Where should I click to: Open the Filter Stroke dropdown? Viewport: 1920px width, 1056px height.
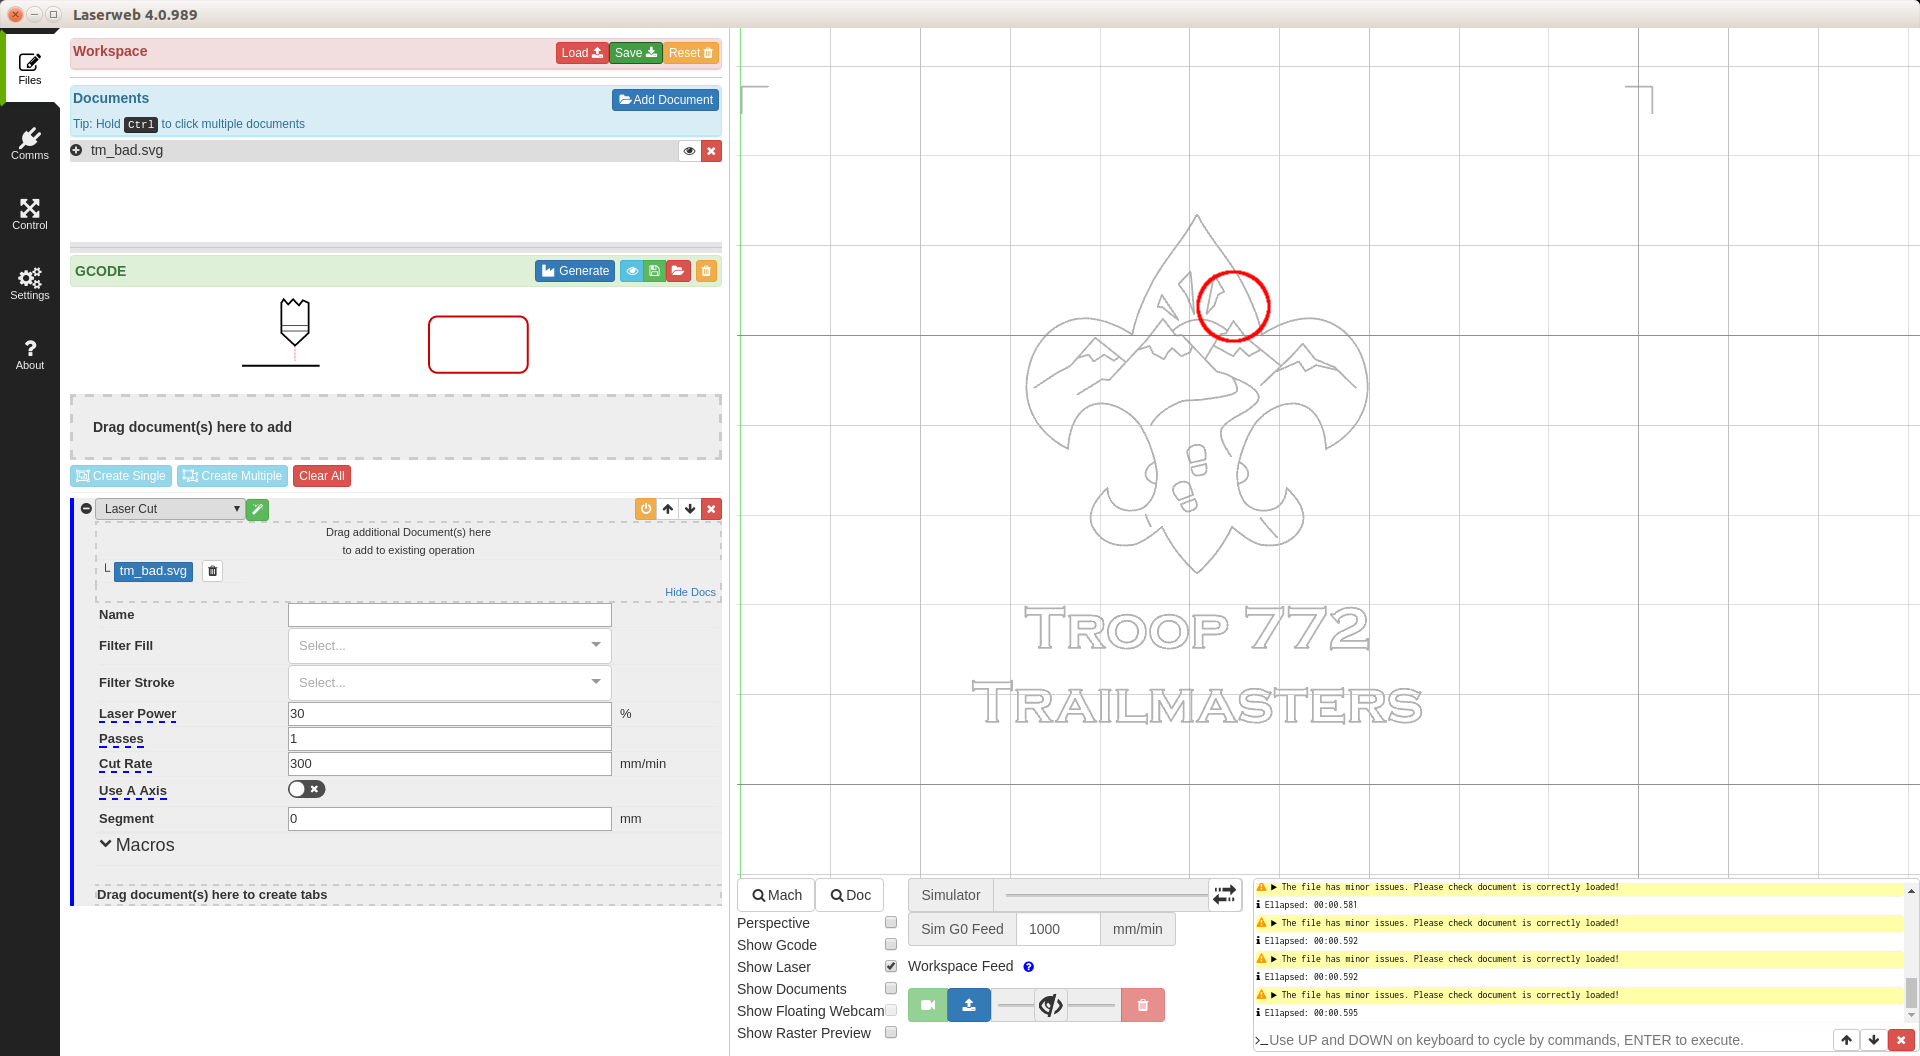point(449,683)
